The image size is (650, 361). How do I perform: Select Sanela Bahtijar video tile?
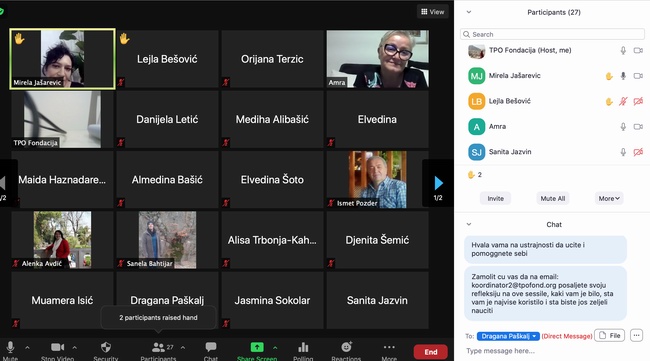(x=167, y=240)
